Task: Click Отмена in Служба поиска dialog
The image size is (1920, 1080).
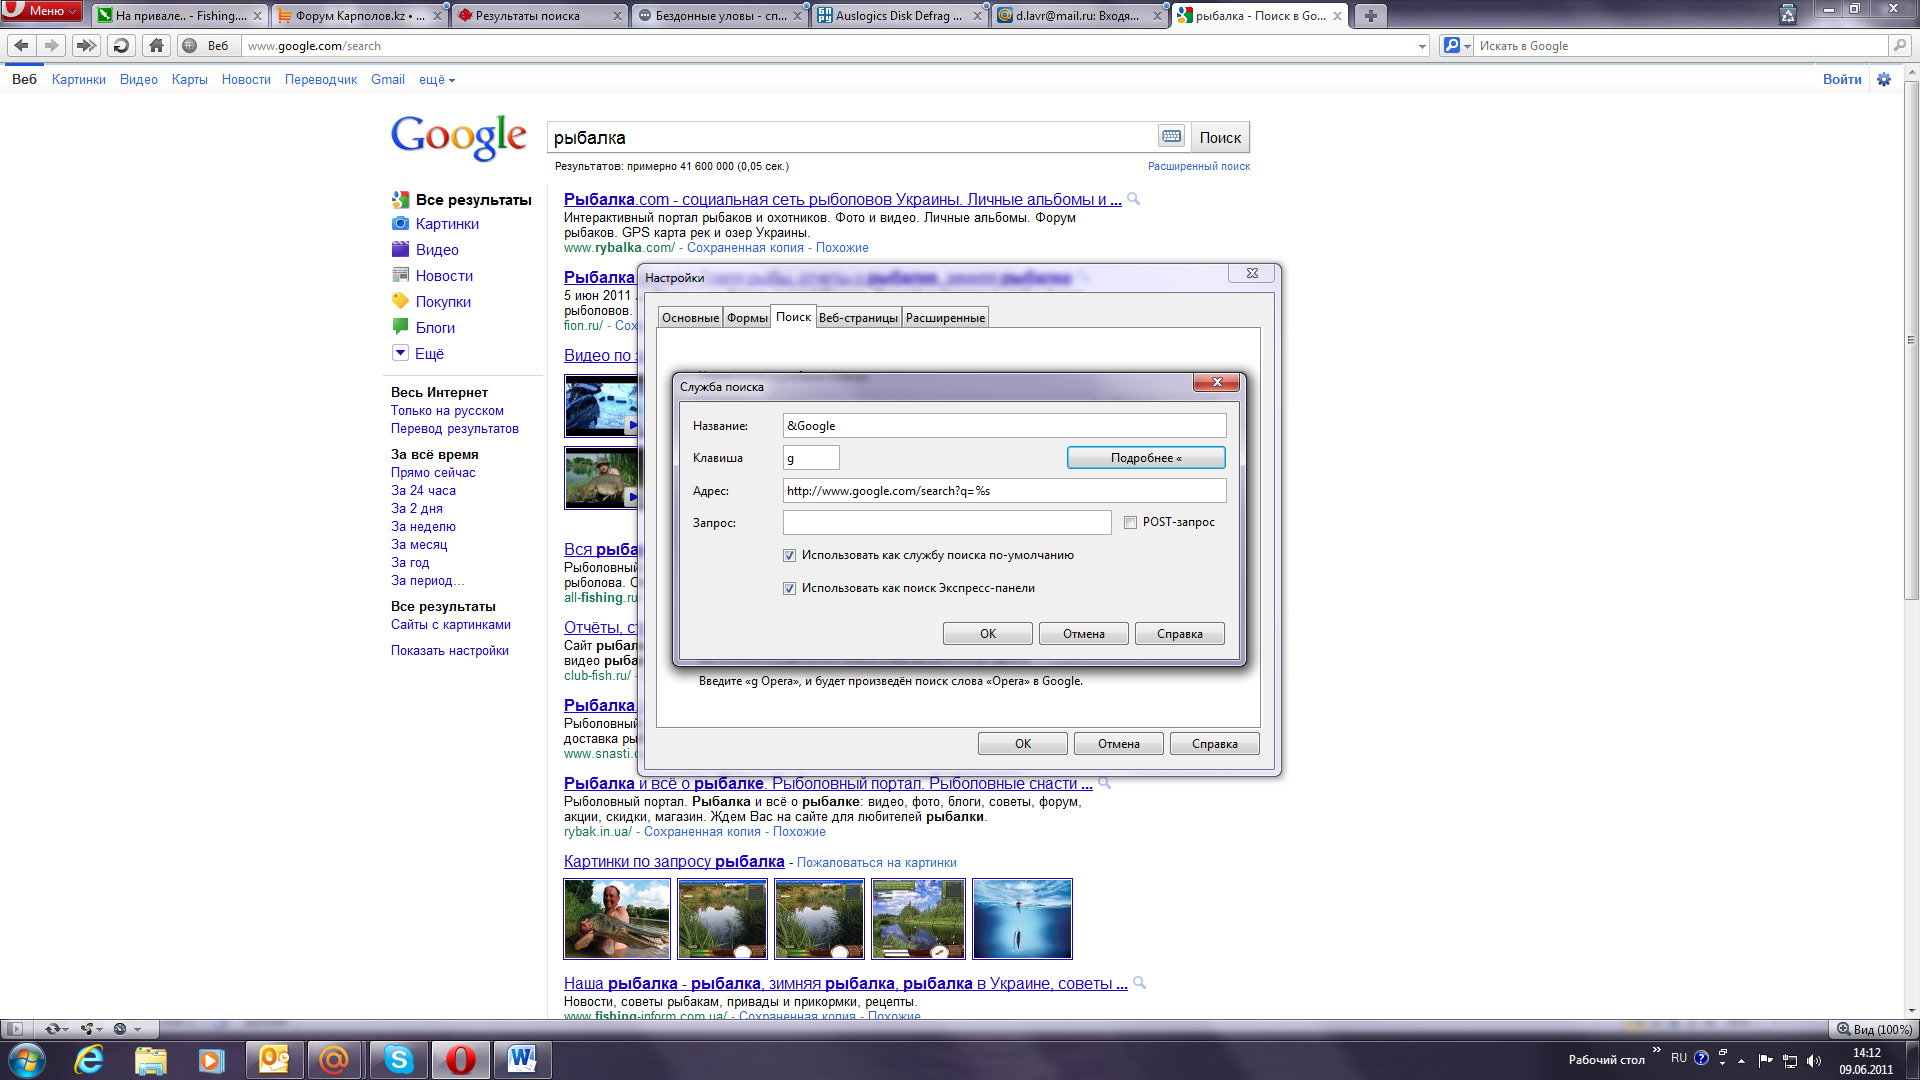Action: tap(1084, 634)
